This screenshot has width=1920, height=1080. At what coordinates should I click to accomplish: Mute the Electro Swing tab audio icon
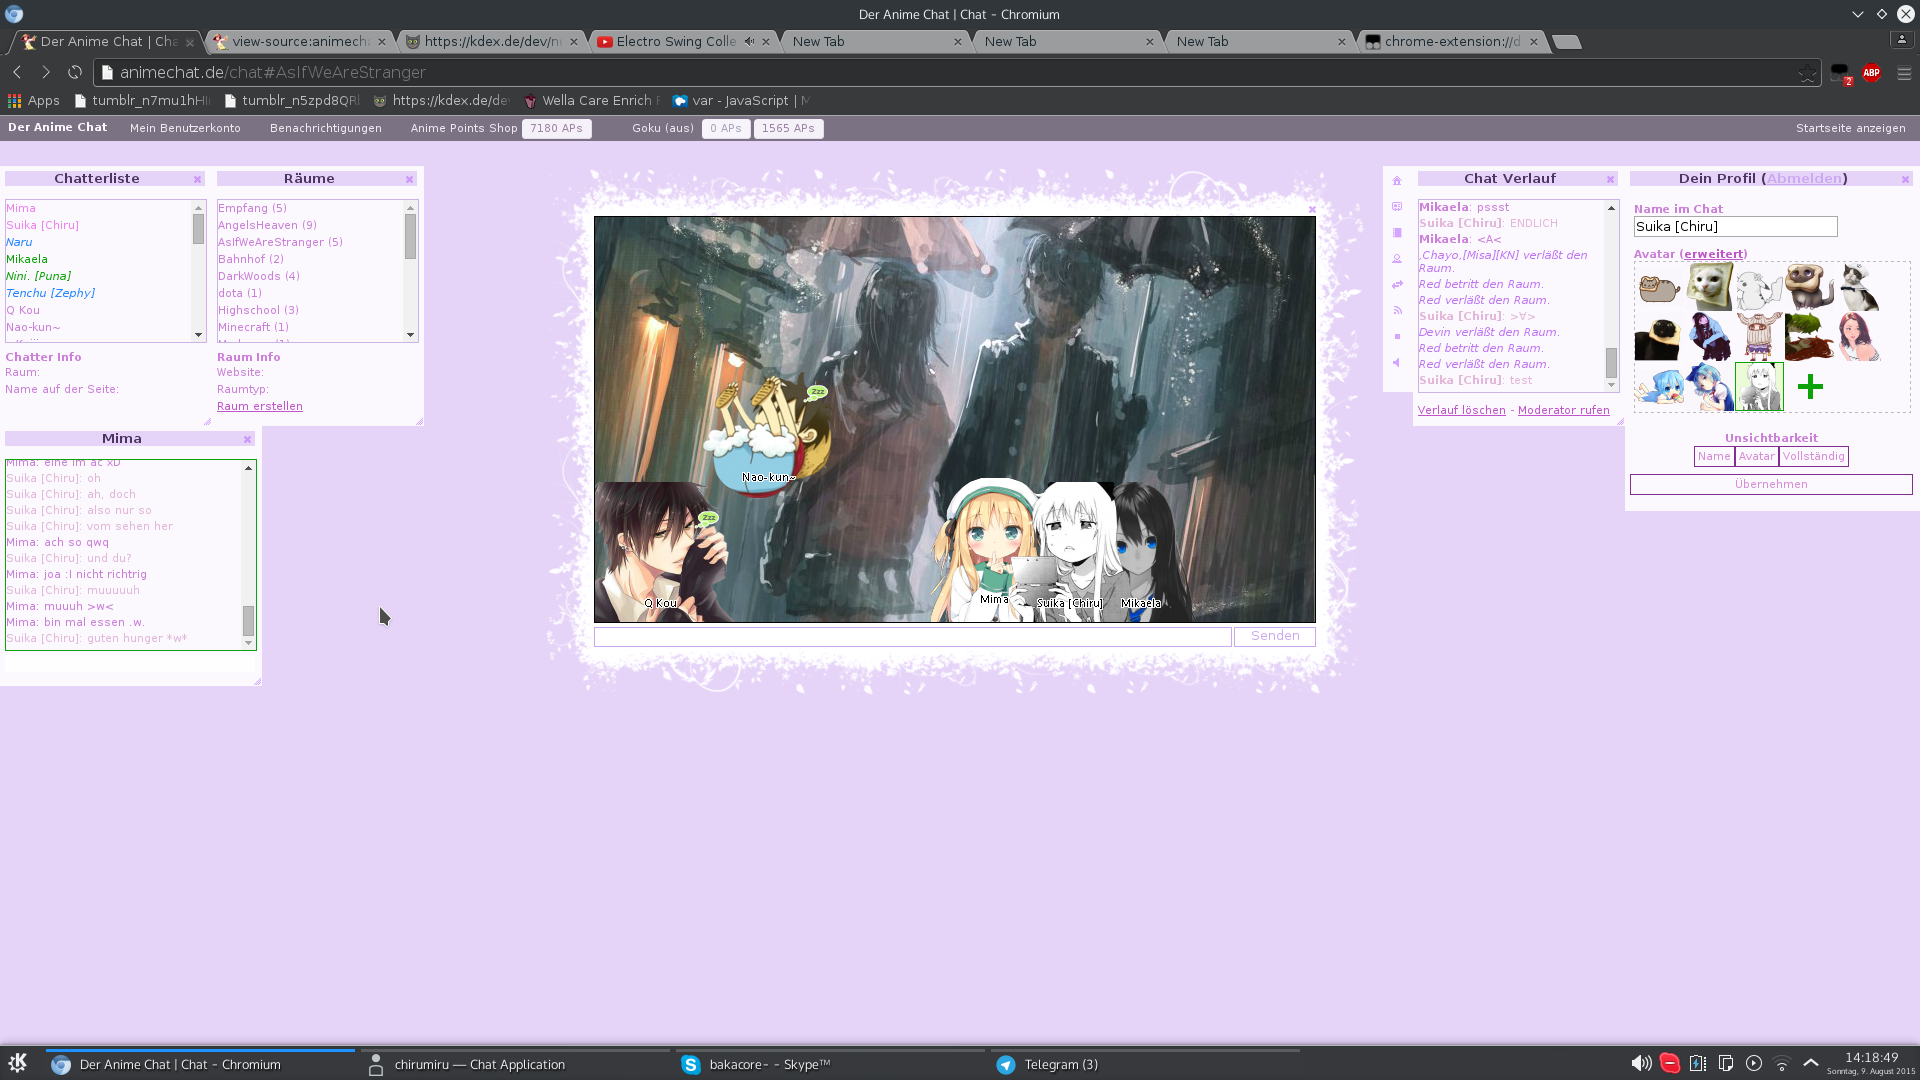(749, 42)
